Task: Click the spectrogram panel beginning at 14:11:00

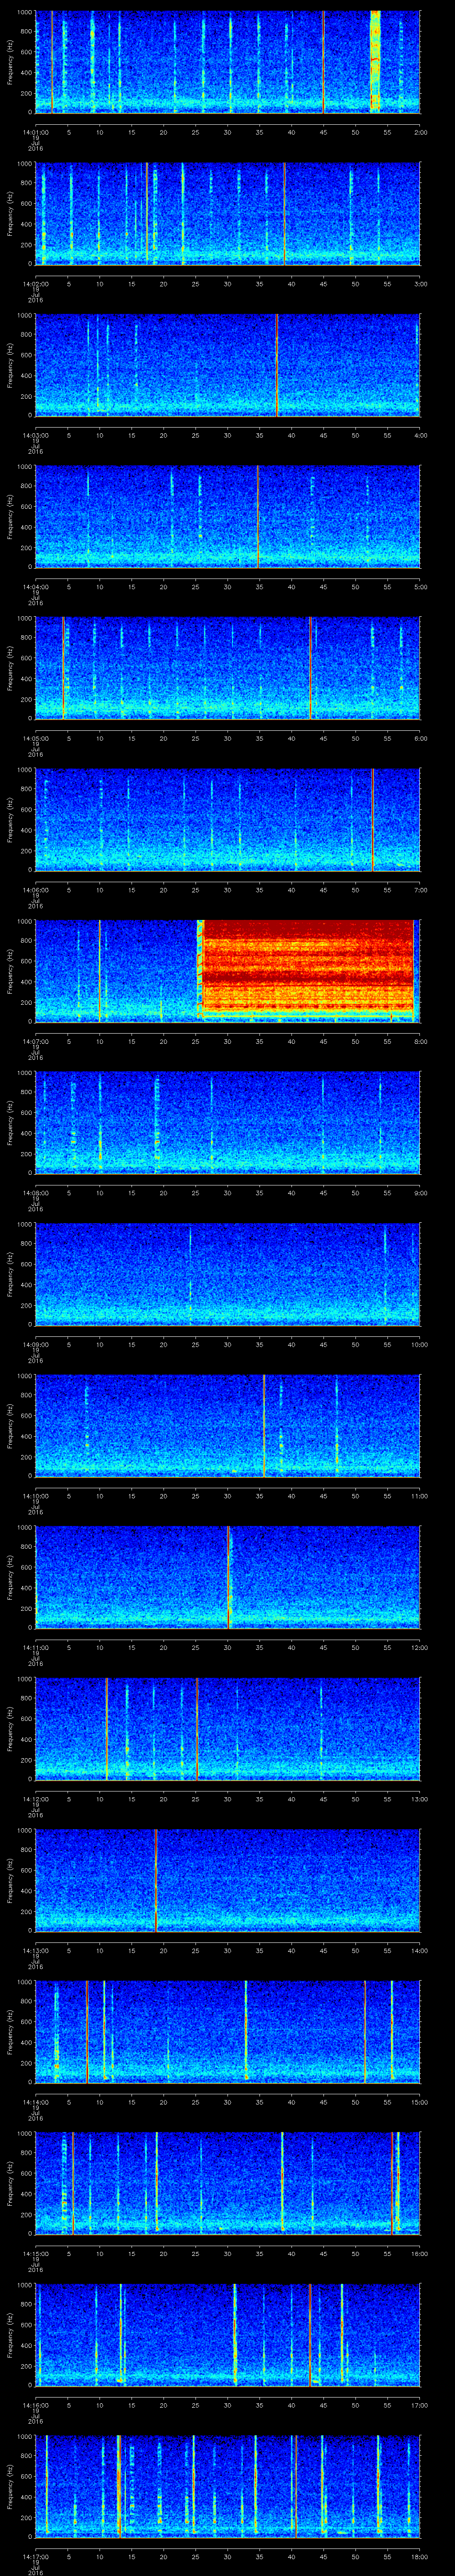Action: pyautogui.click(x=228, y=1577)
